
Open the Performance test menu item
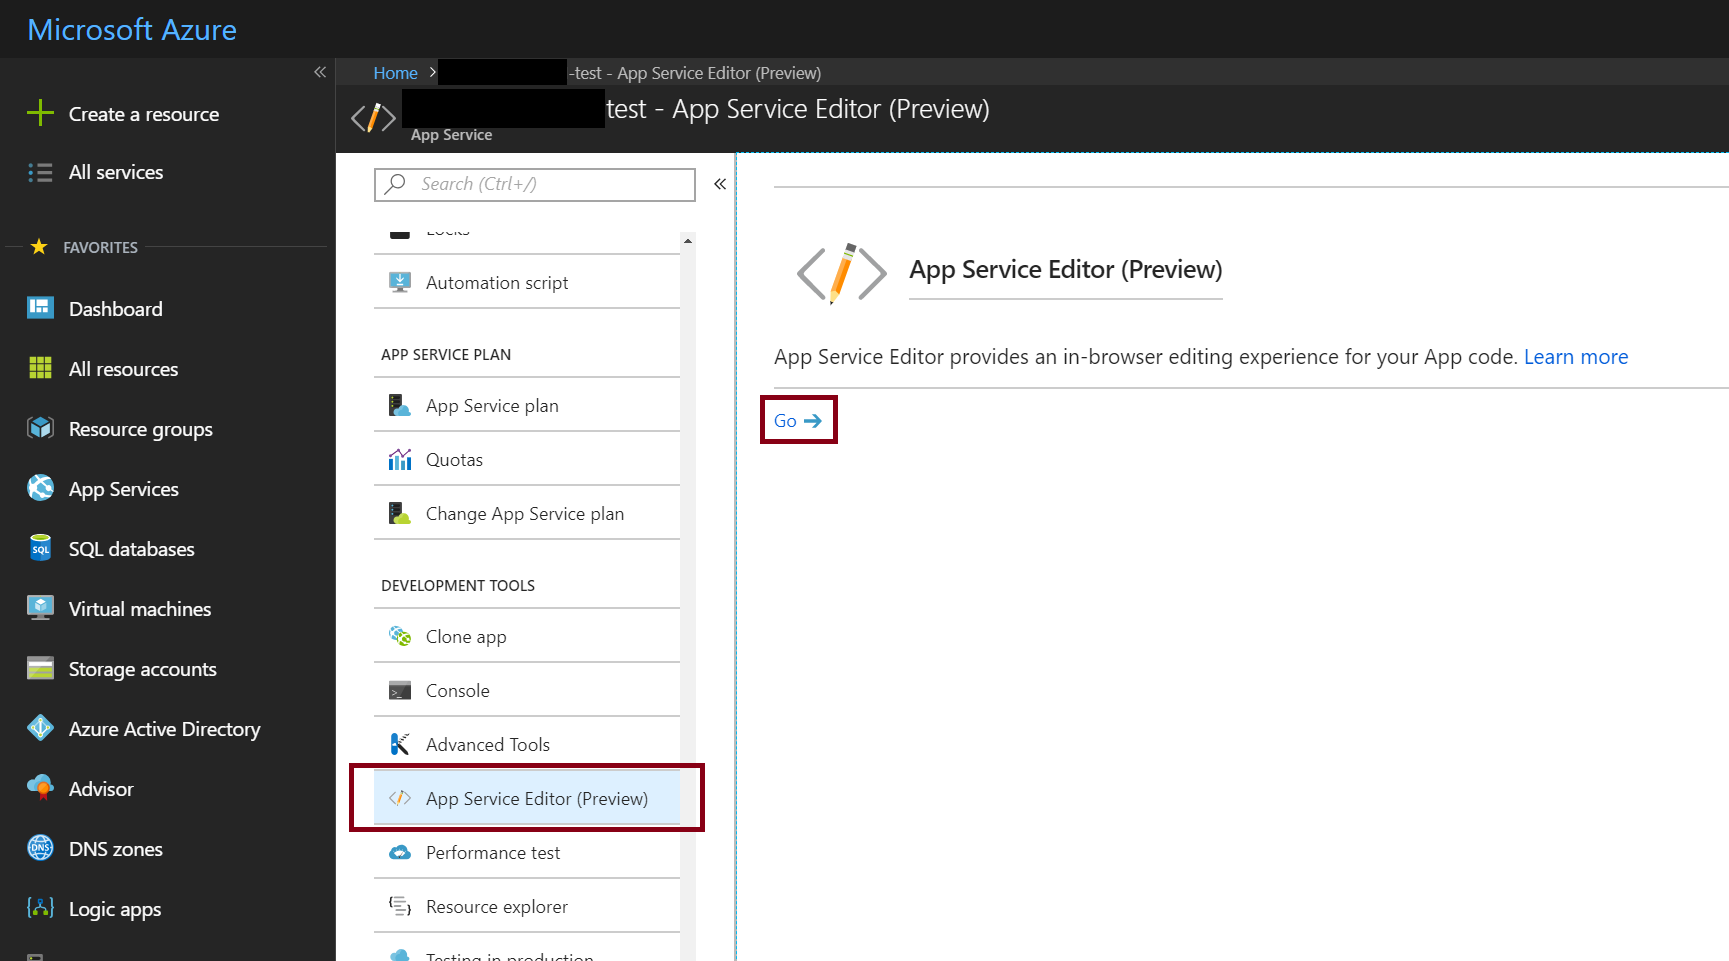(x=527, y=852)
